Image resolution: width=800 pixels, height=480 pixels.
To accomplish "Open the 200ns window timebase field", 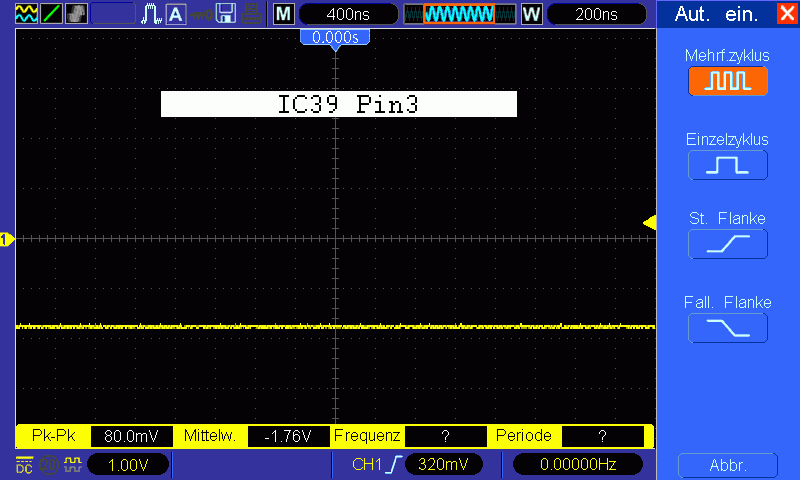I will click(x=596, y=14).
